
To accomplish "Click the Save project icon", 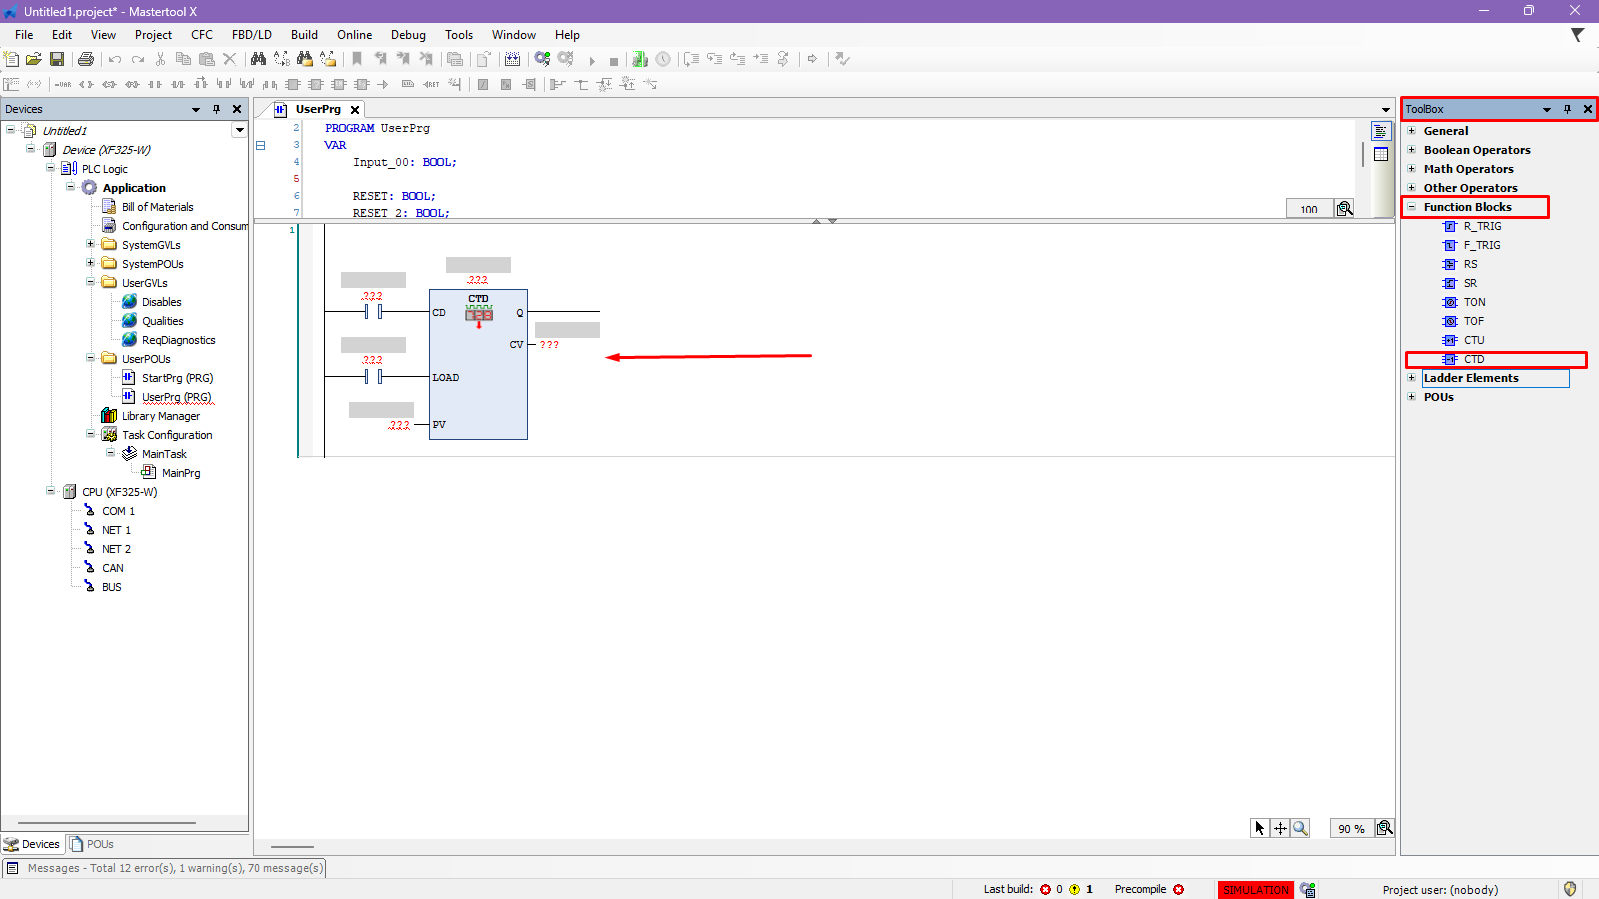I will click(57, 60).
